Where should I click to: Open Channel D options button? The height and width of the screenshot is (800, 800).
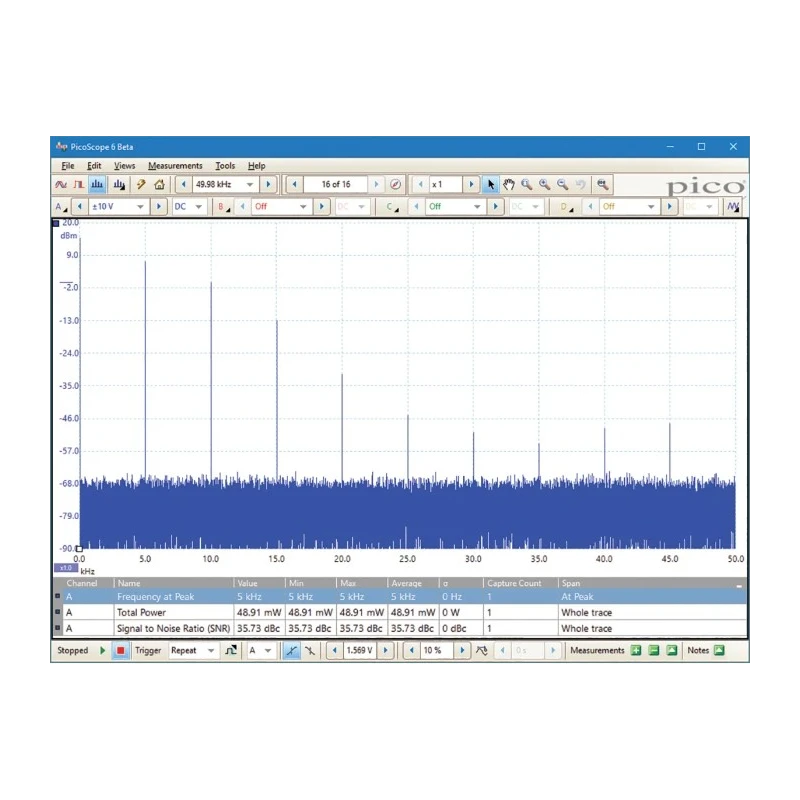pyautogui.click(x=566, y=207)
